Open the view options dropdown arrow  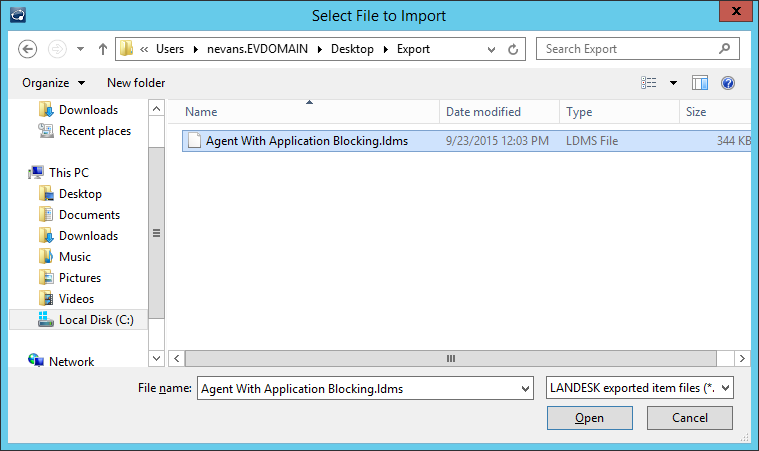[673, 83]
